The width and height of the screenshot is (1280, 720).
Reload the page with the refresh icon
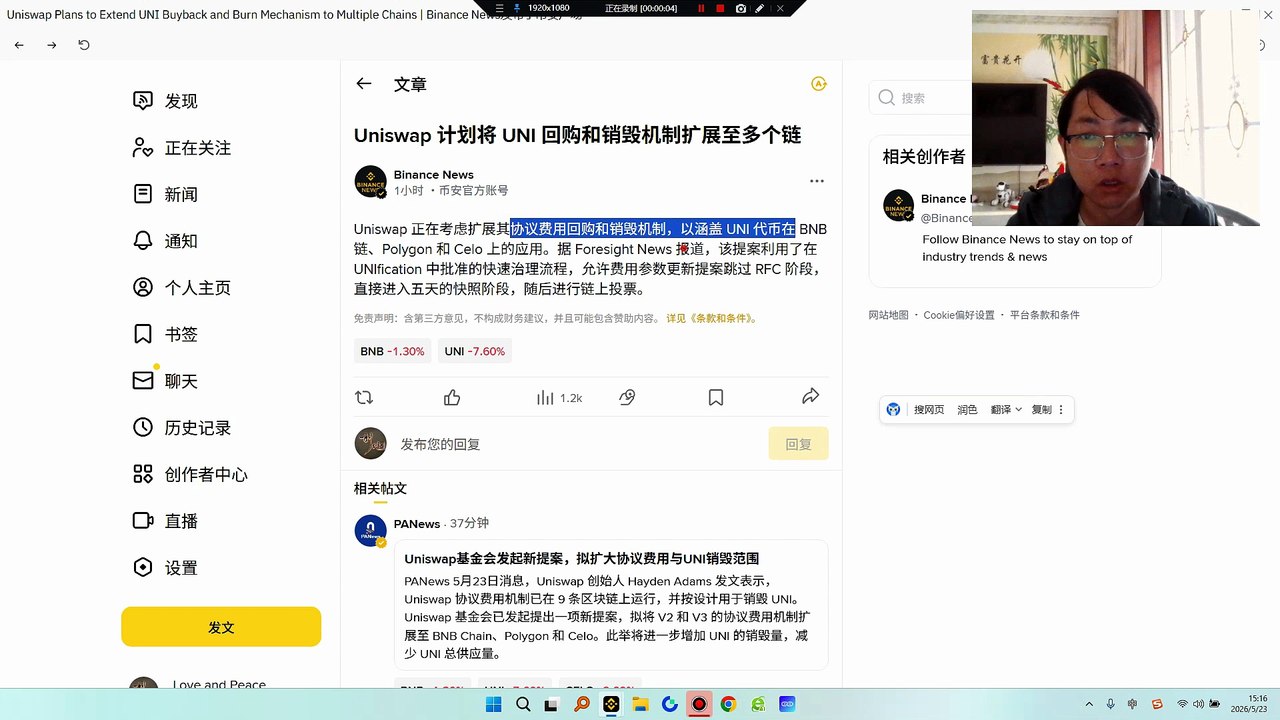click(84, 45)
